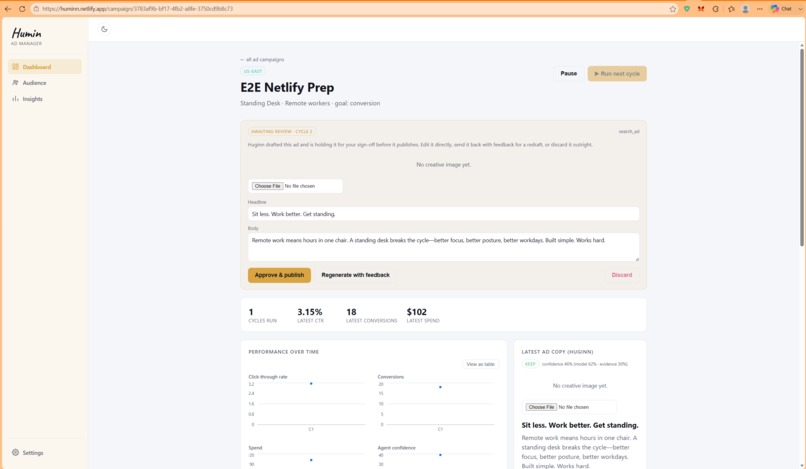The height and width of the screenshot is (469, 806).
Task: Click the browser address bar URL
Action: click(138, 9)
